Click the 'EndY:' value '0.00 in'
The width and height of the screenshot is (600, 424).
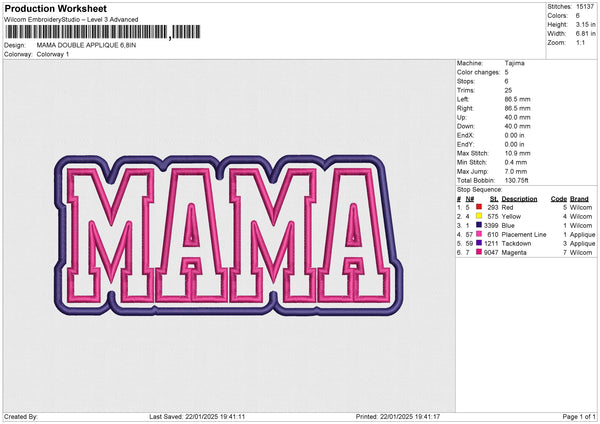click(x=514, y=144)
